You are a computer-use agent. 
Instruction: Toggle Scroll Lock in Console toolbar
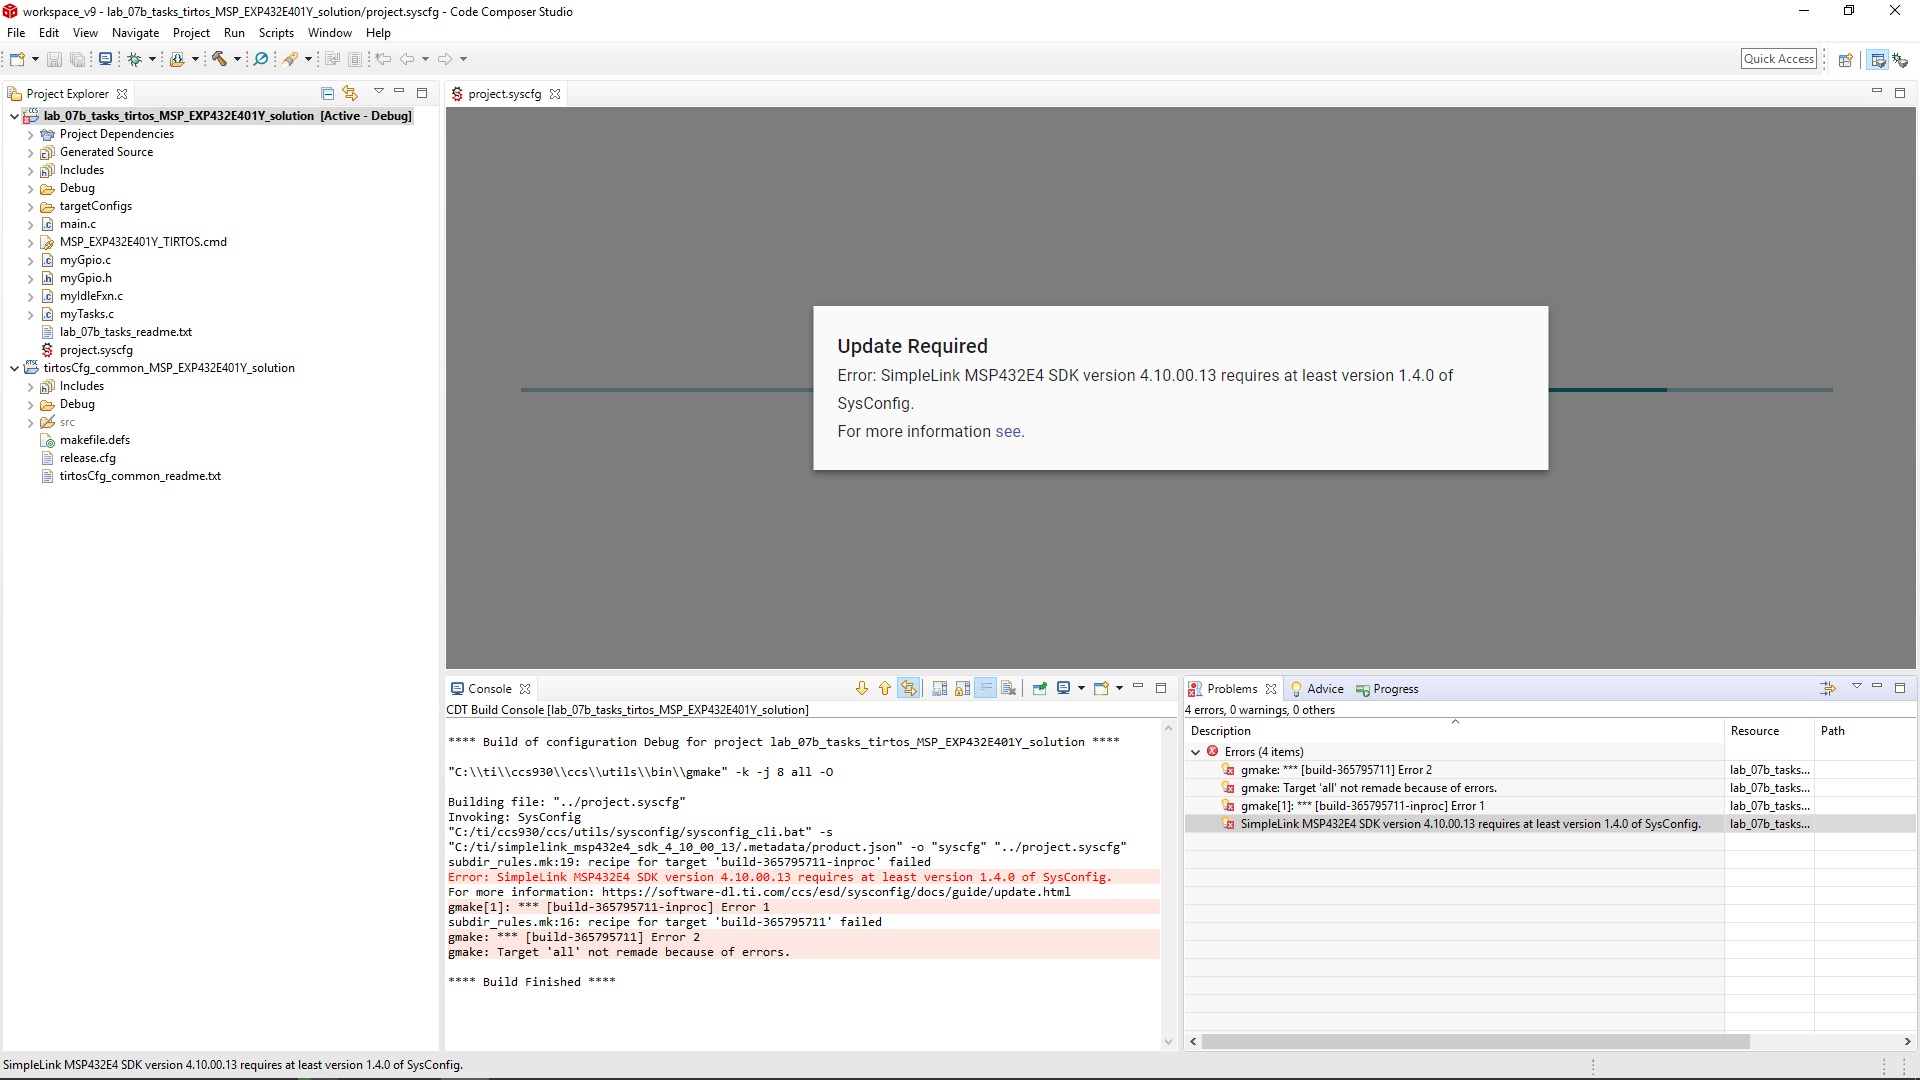coord(962,688)
